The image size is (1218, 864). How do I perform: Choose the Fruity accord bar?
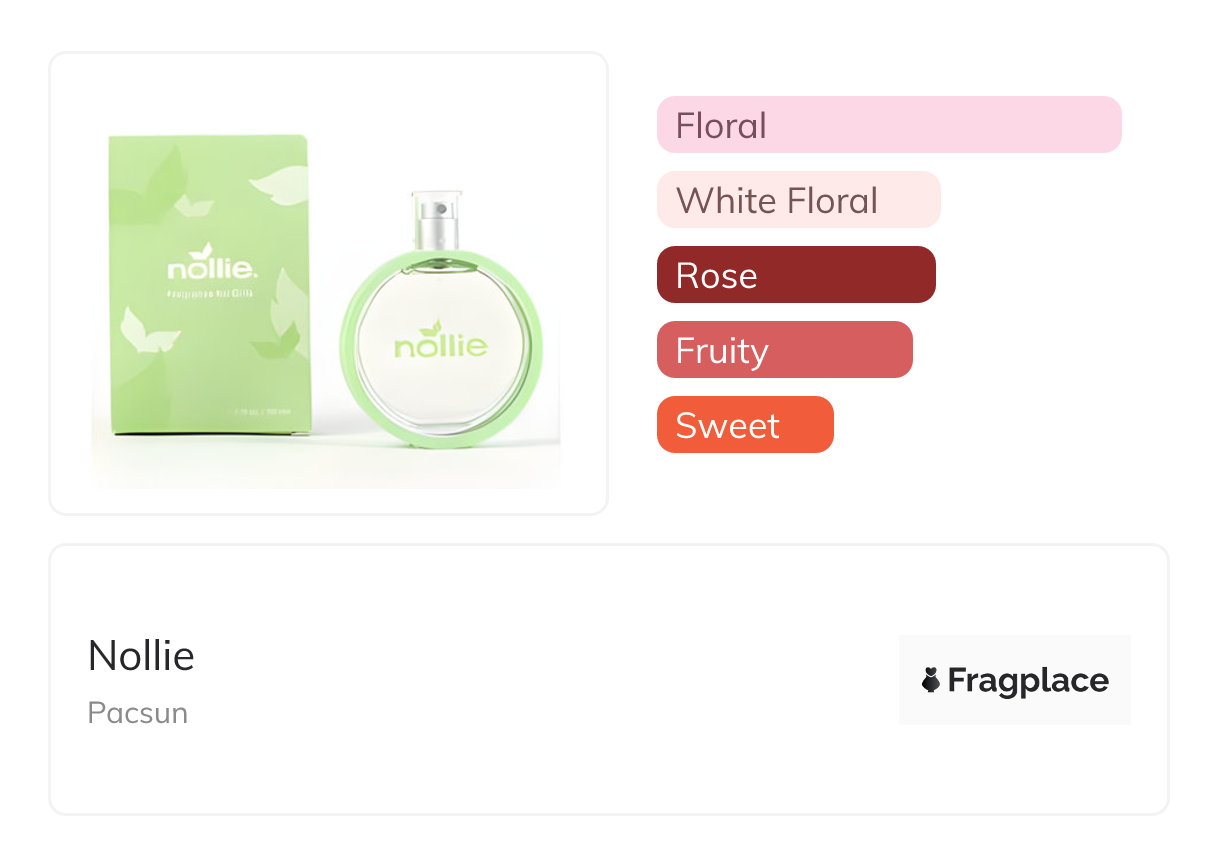(784, 350)
